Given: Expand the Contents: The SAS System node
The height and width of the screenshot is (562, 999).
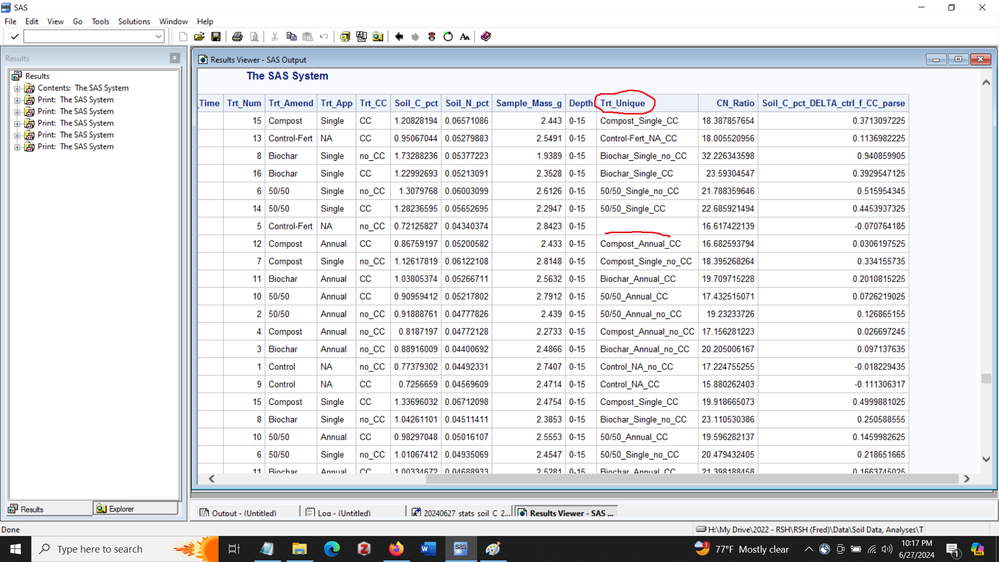Looking at the screenshot, I should point(17,88).
